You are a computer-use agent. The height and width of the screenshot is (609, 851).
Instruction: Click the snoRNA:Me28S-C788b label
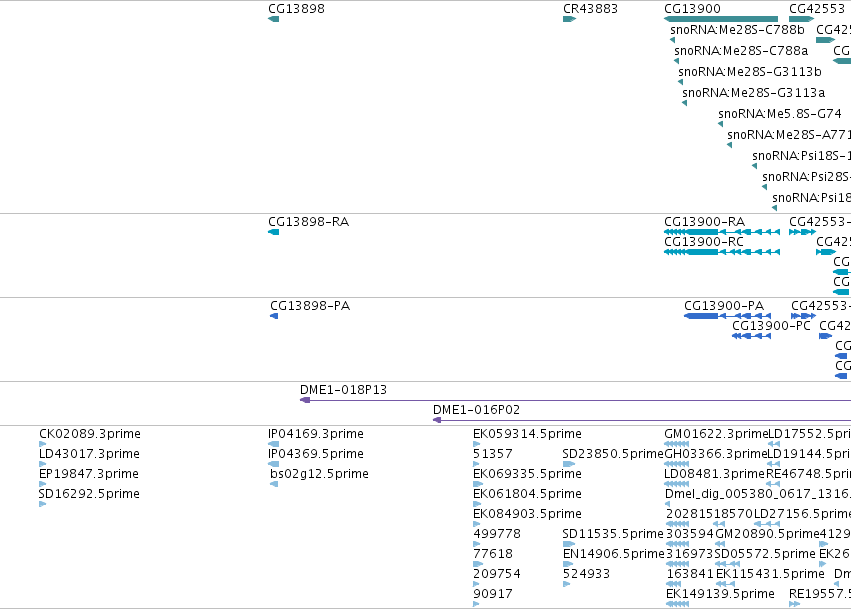pyautogui.click(x=737, y=29)
